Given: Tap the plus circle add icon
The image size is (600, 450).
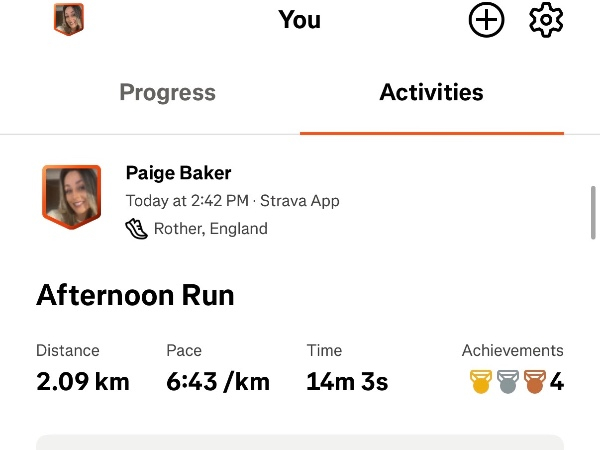Looking at the screenshot, I should [x=487, y=20].
